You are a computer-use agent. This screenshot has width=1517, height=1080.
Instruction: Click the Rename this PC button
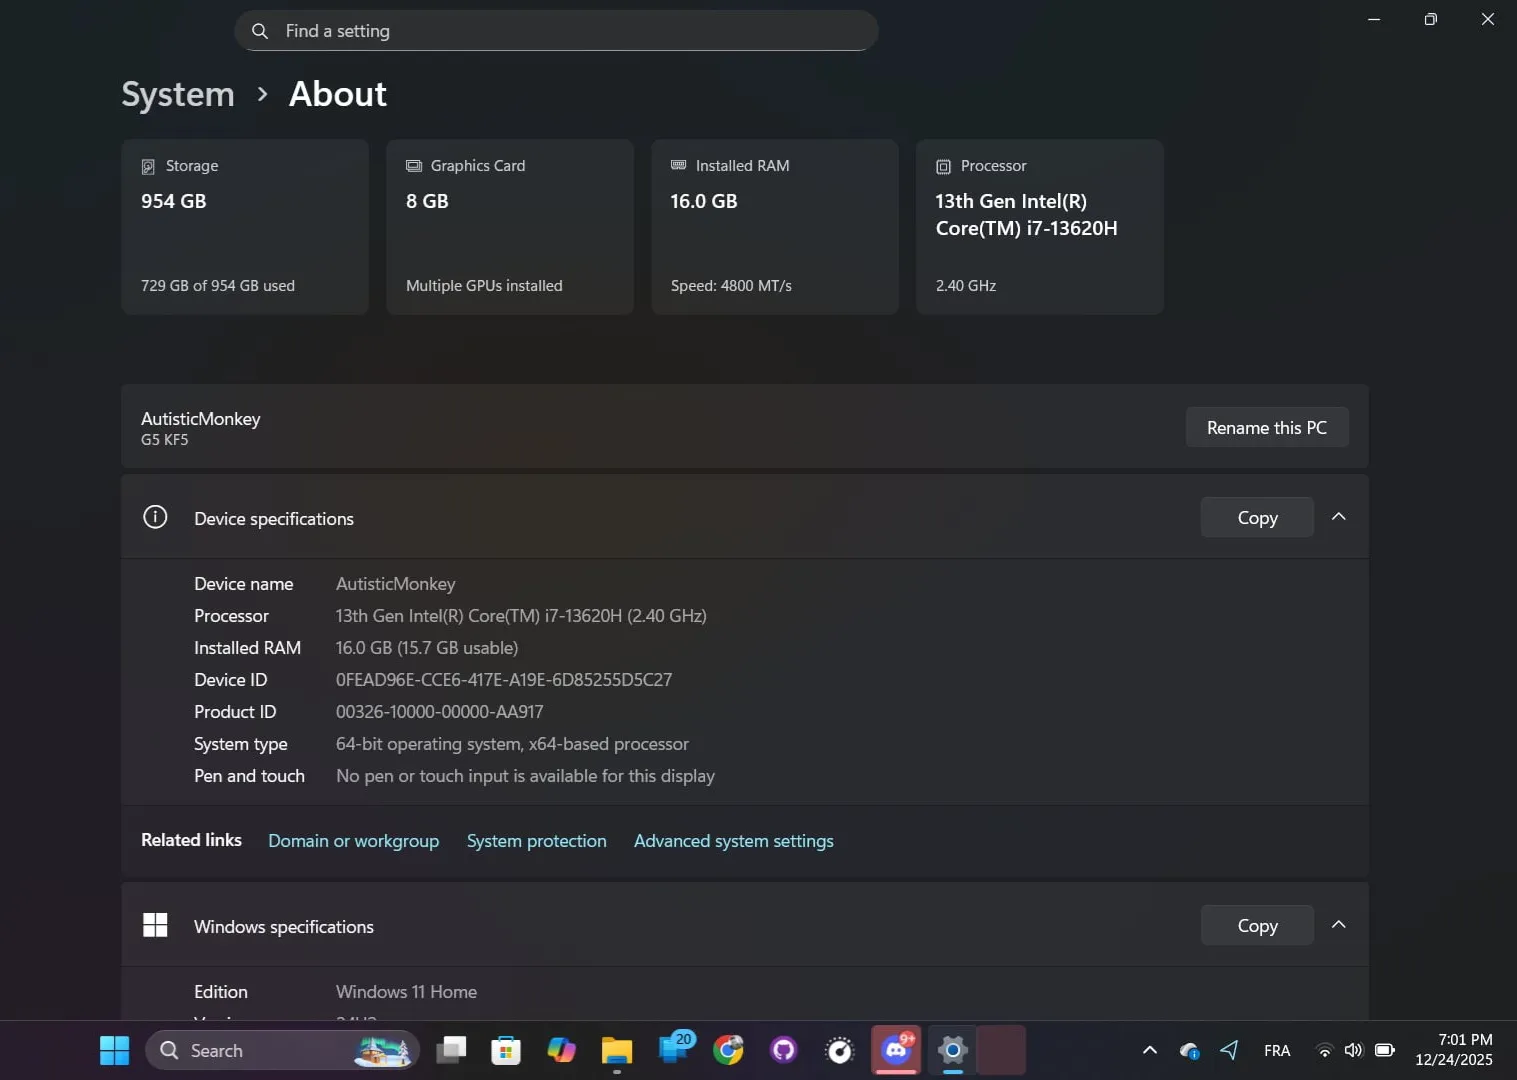click(x=1266, y=427)
